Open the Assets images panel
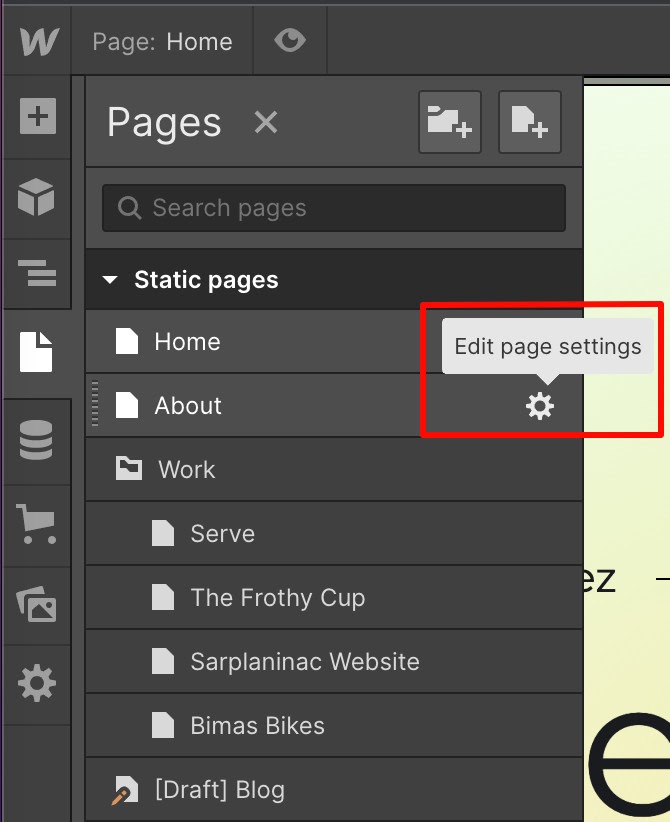 tap(36, 604)
